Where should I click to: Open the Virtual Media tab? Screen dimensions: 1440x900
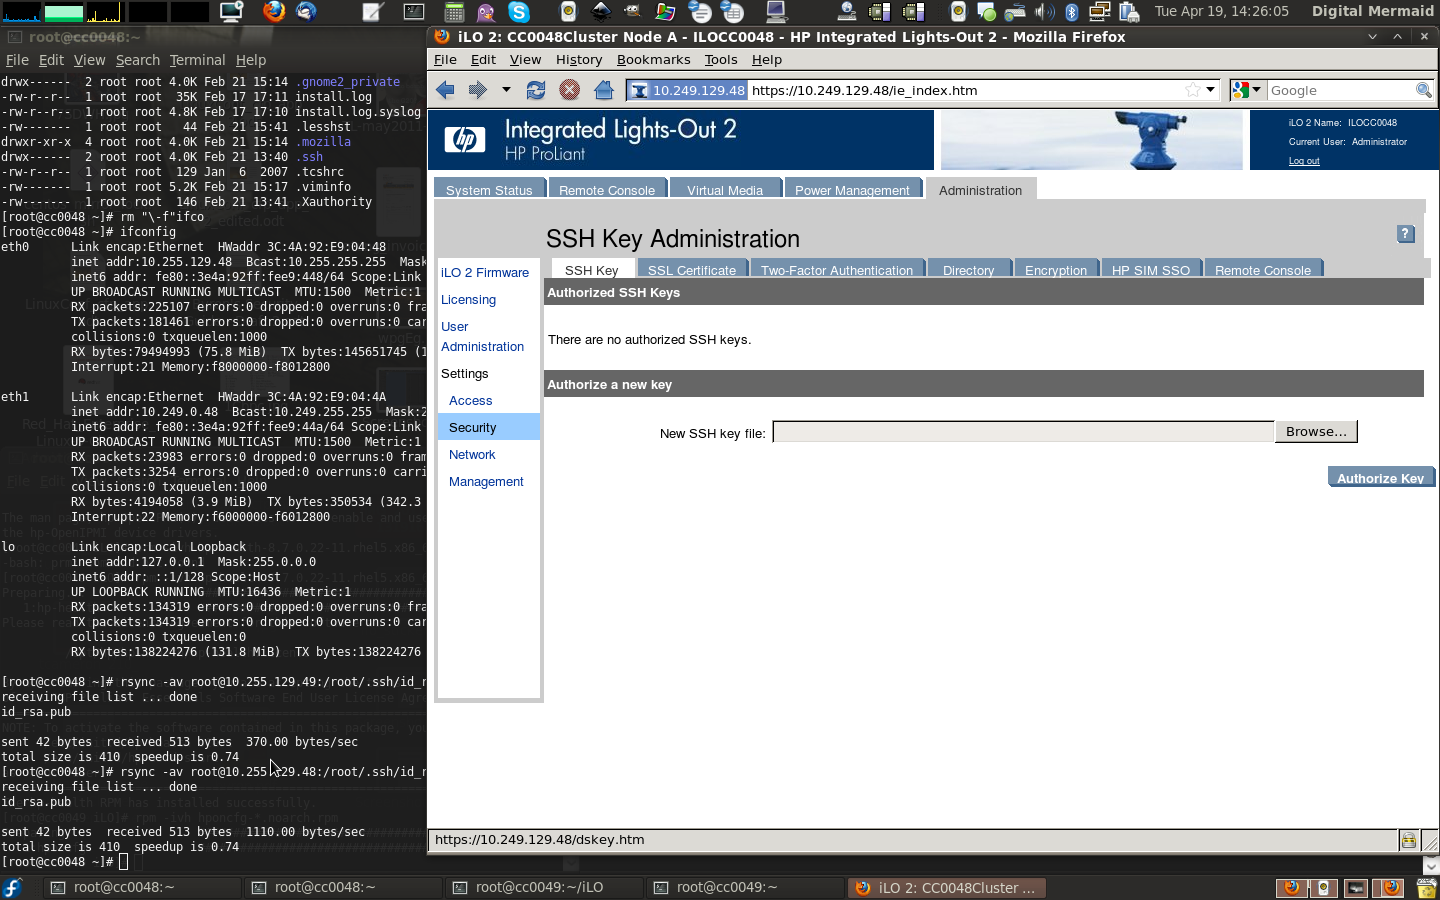[725, 190]
